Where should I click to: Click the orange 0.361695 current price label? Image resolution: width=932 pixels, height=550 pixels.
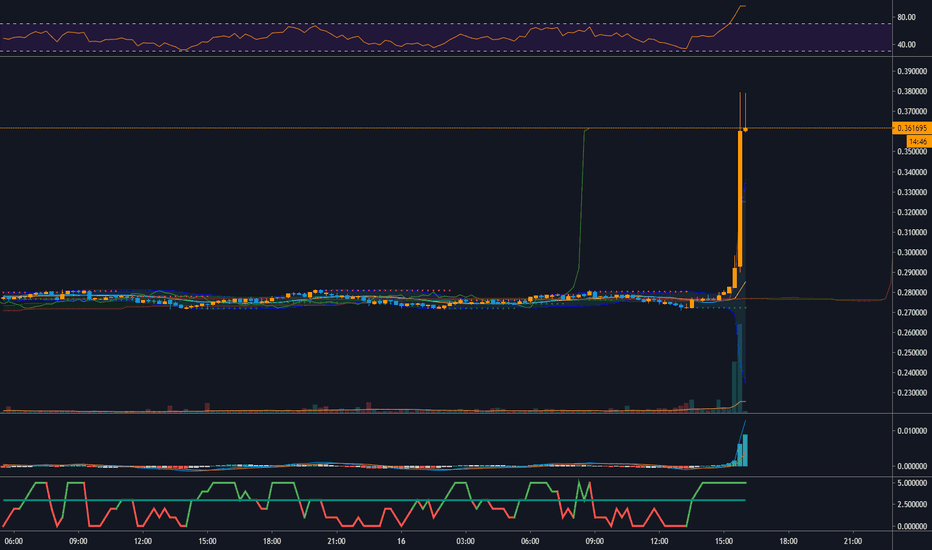tap(911, 128)
